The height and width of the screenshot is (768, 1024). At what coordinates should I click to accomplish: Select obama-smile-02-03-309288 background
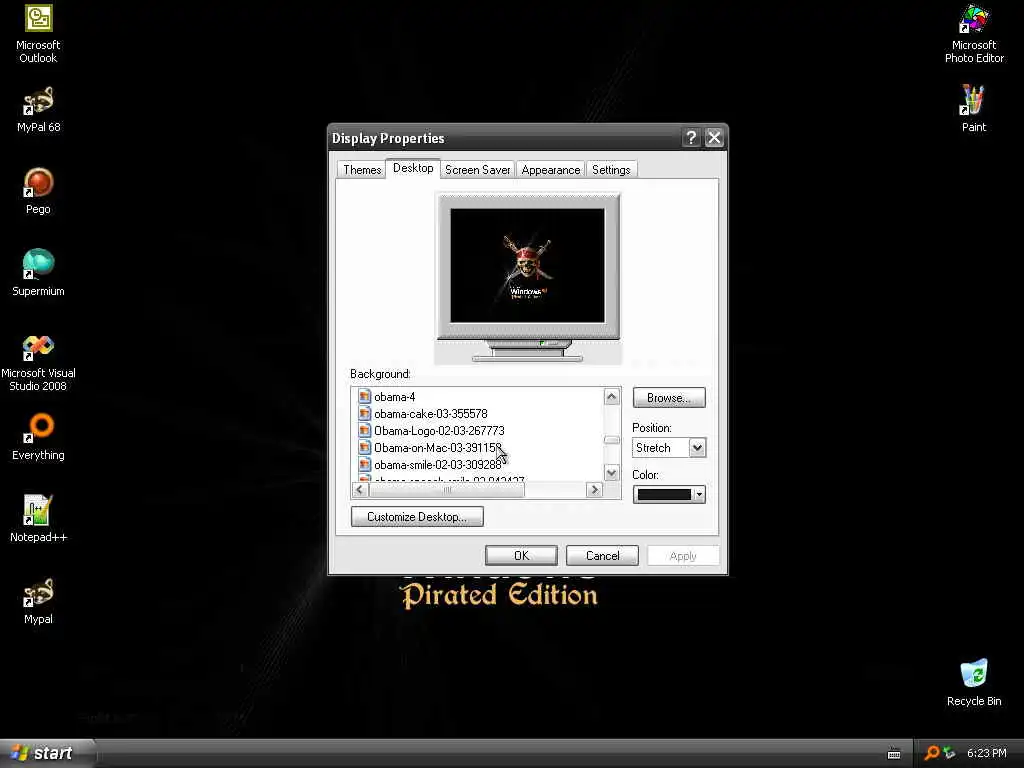[438, 464]
